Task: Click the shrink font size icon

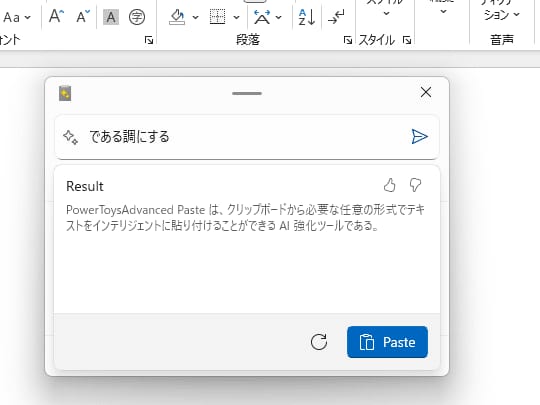Action: click(83, 16)
